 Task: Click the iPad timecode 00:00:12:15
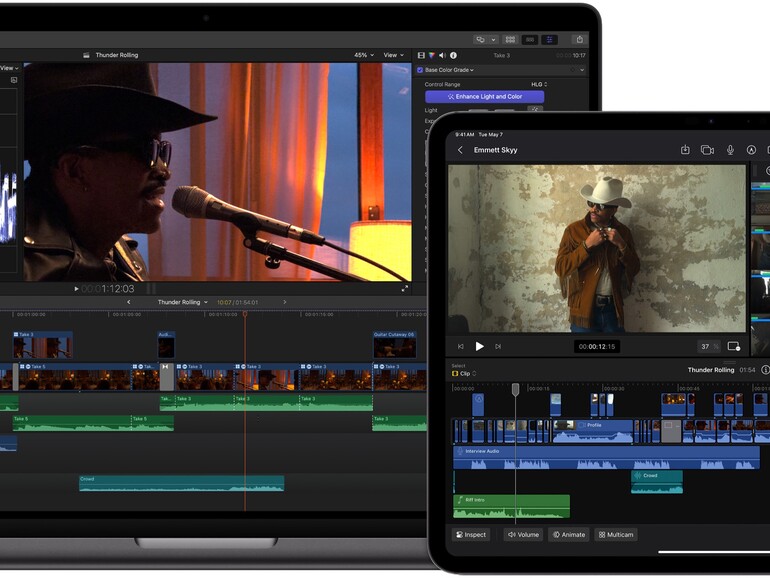click(597, 347)
